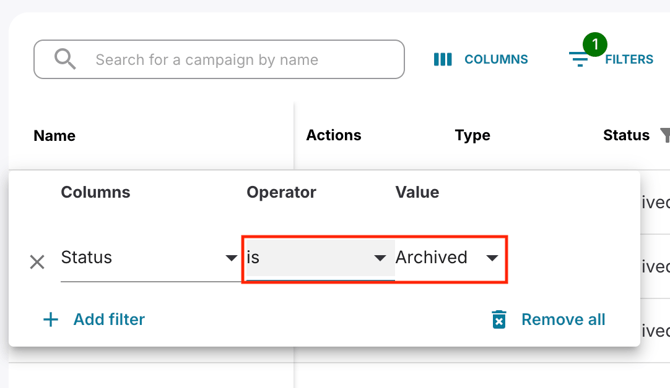The width and height of the screenshot is (670, 388).
Task: Click the funnel icon beside Status header
Action: click(665, 135)
